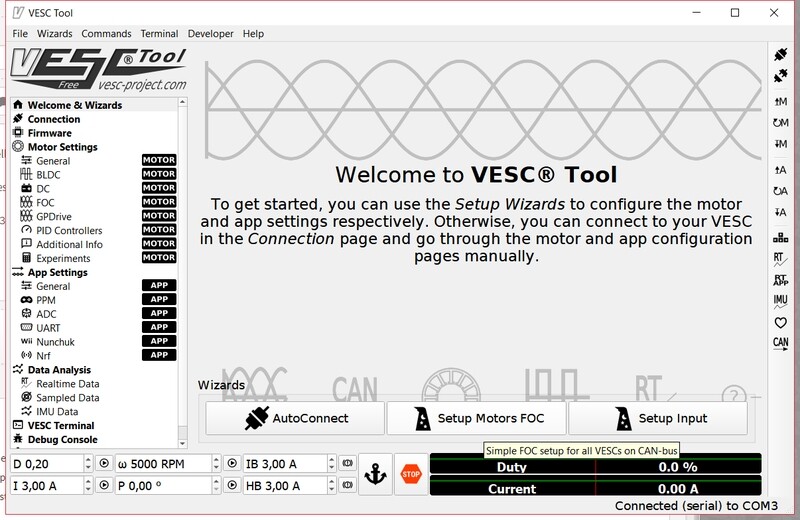Screen dimensions: 800x520
Task: Run current with play button beside I 3,00 A
Action: (104, 485)
